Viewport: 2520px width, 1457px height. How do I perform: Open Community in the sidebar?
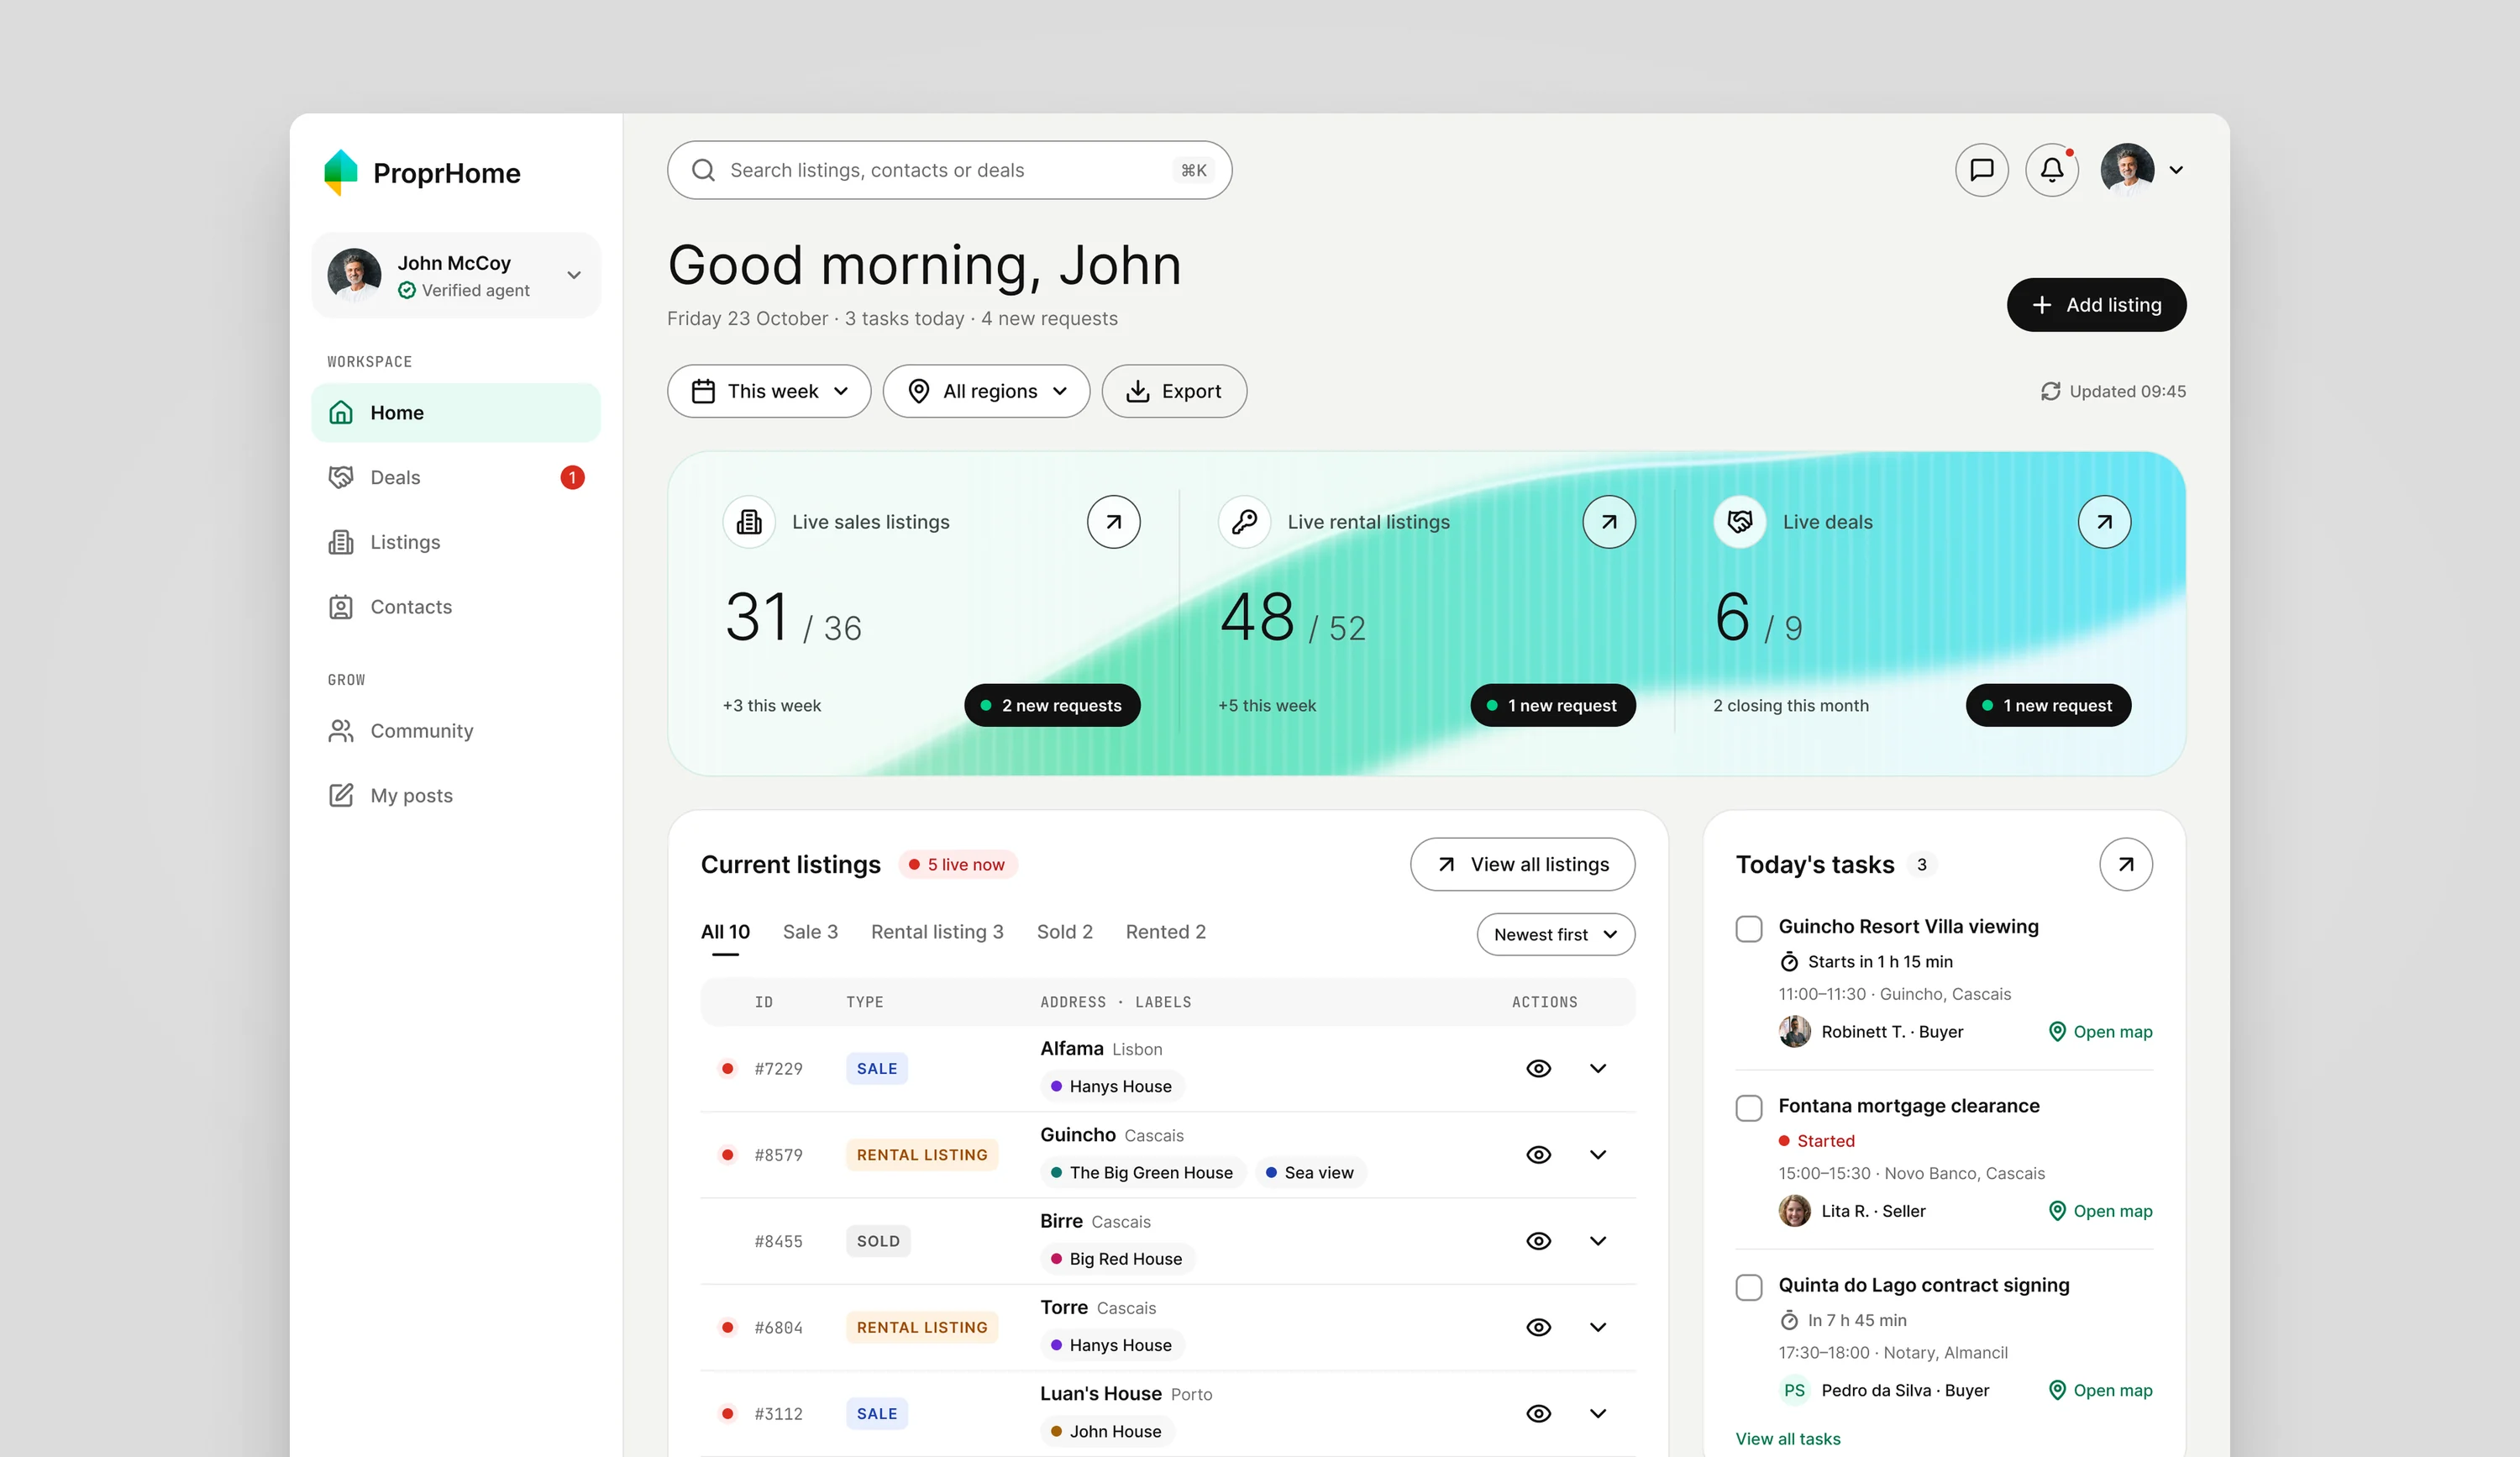pyautogui.click(x=456, y=731)
